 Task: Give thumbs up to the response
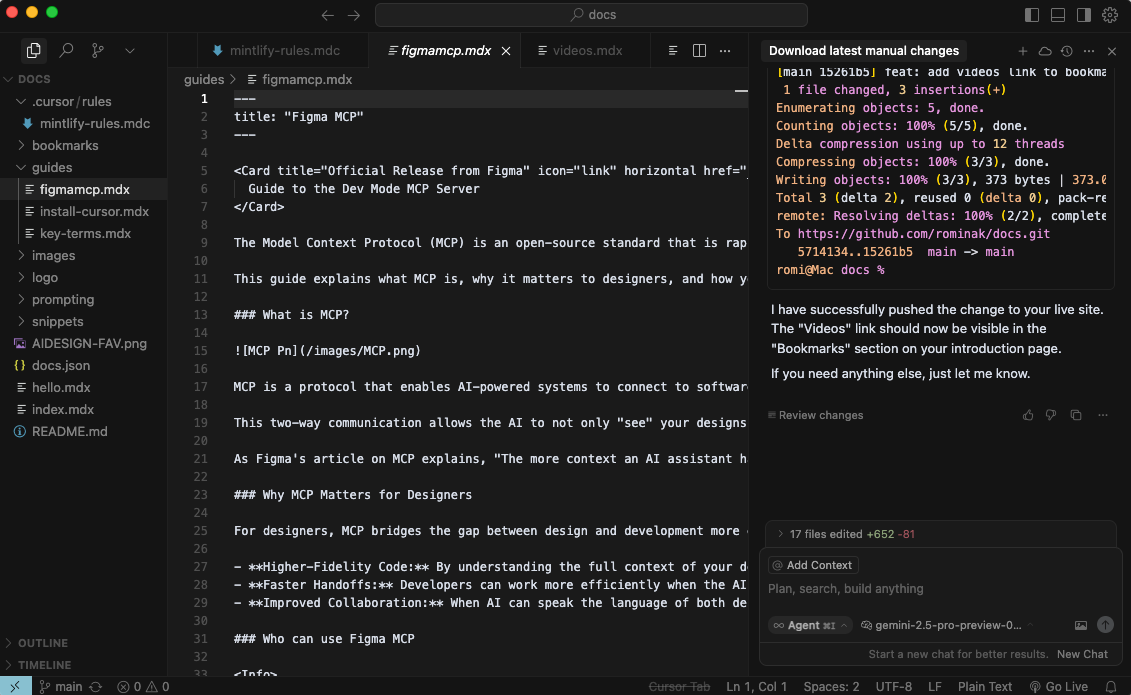[1028, 415]
